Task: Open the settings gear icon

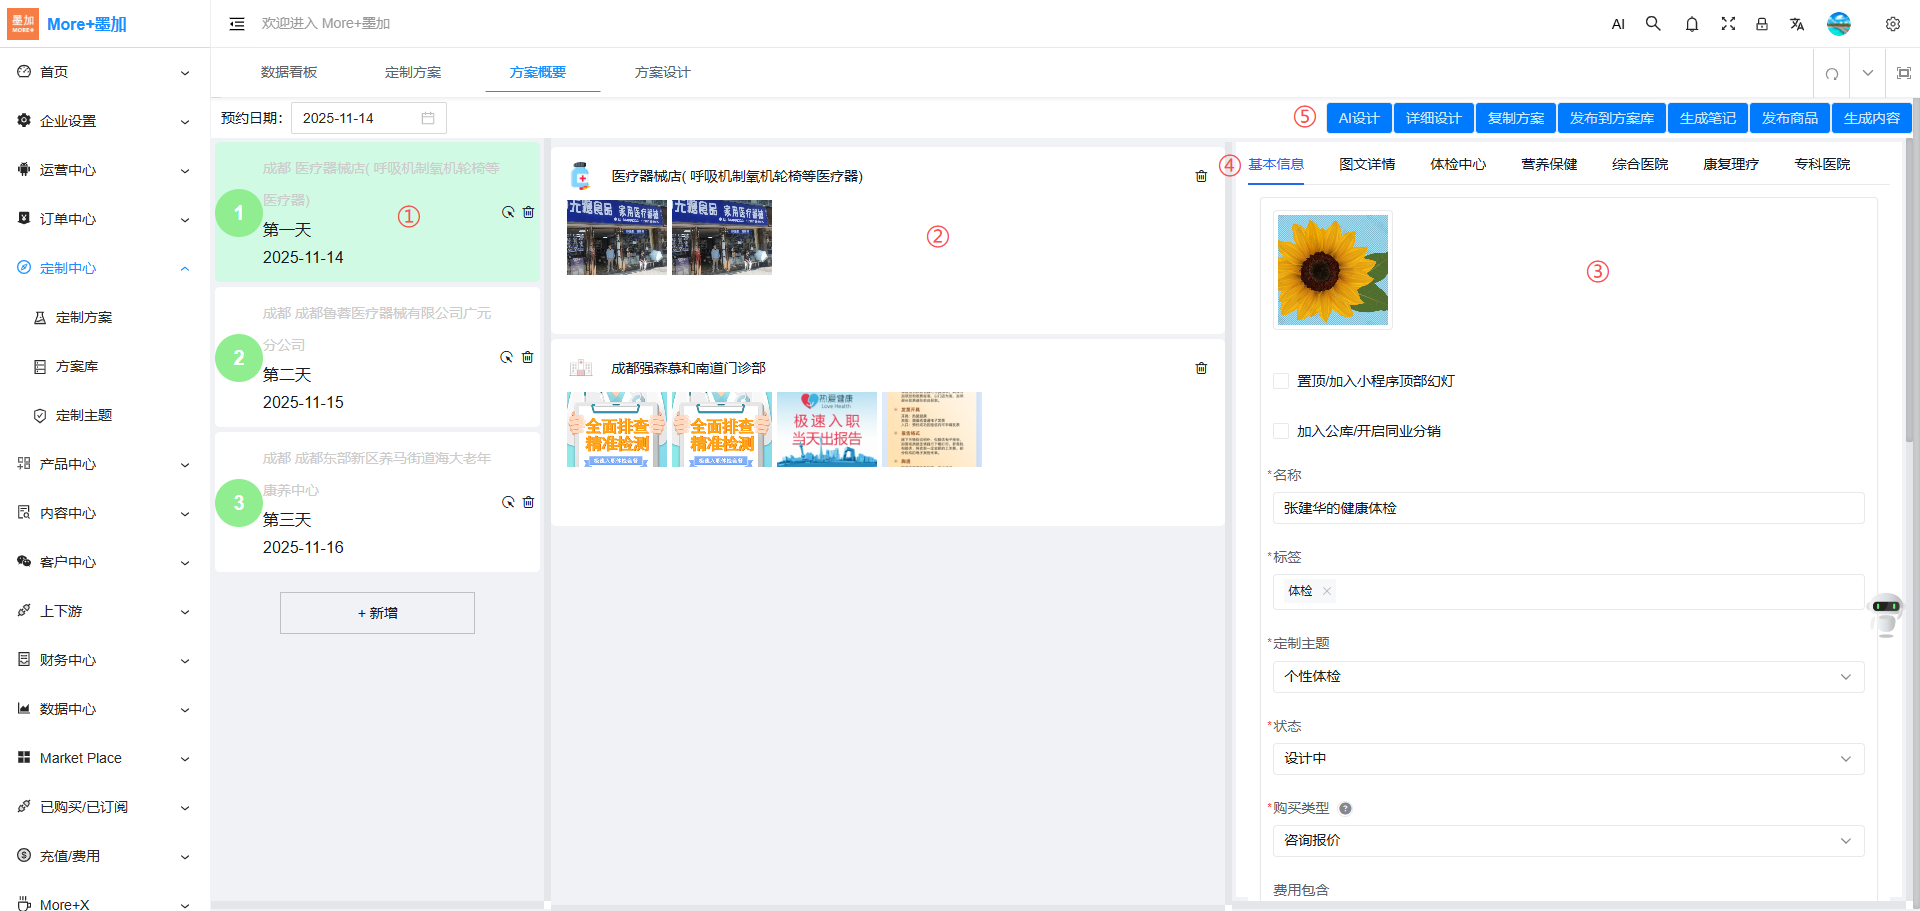Action: [x=1892, y=24]
